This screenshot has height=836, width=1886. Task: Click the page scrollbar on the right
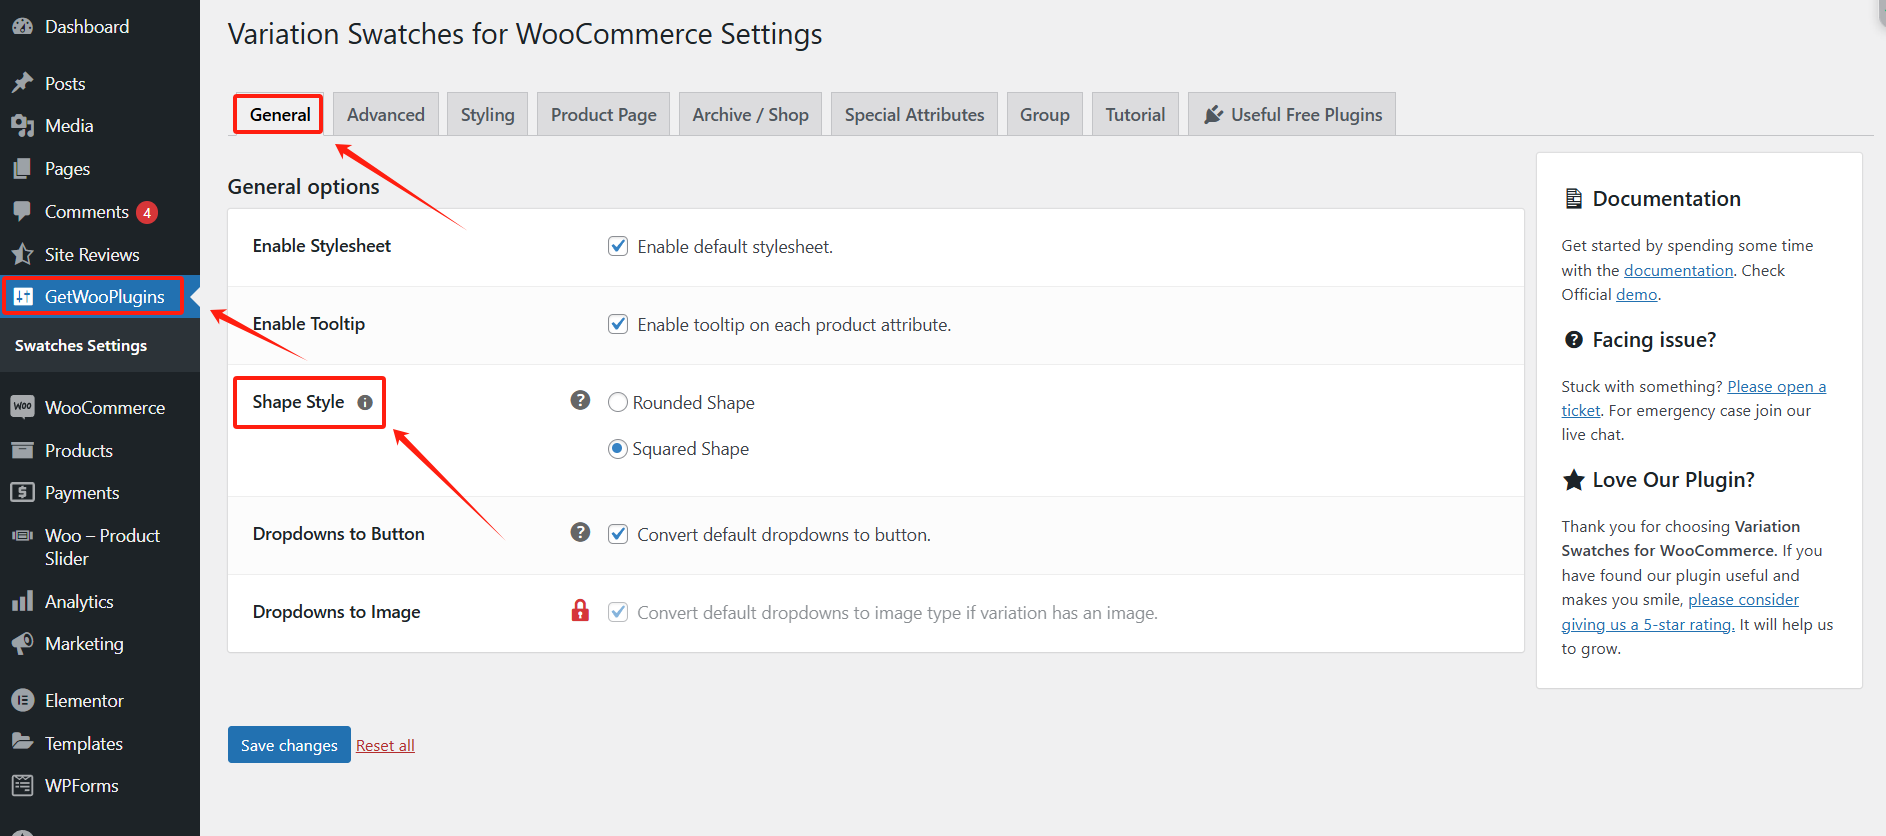point(1880,15)
